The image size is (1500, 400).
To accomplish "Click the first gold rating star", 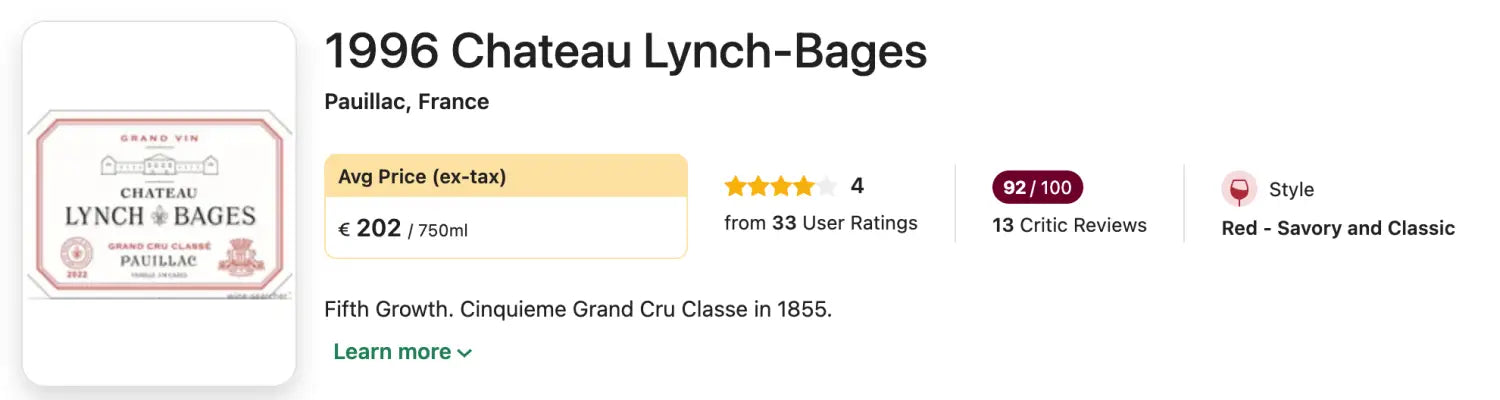I will (736, 186).
